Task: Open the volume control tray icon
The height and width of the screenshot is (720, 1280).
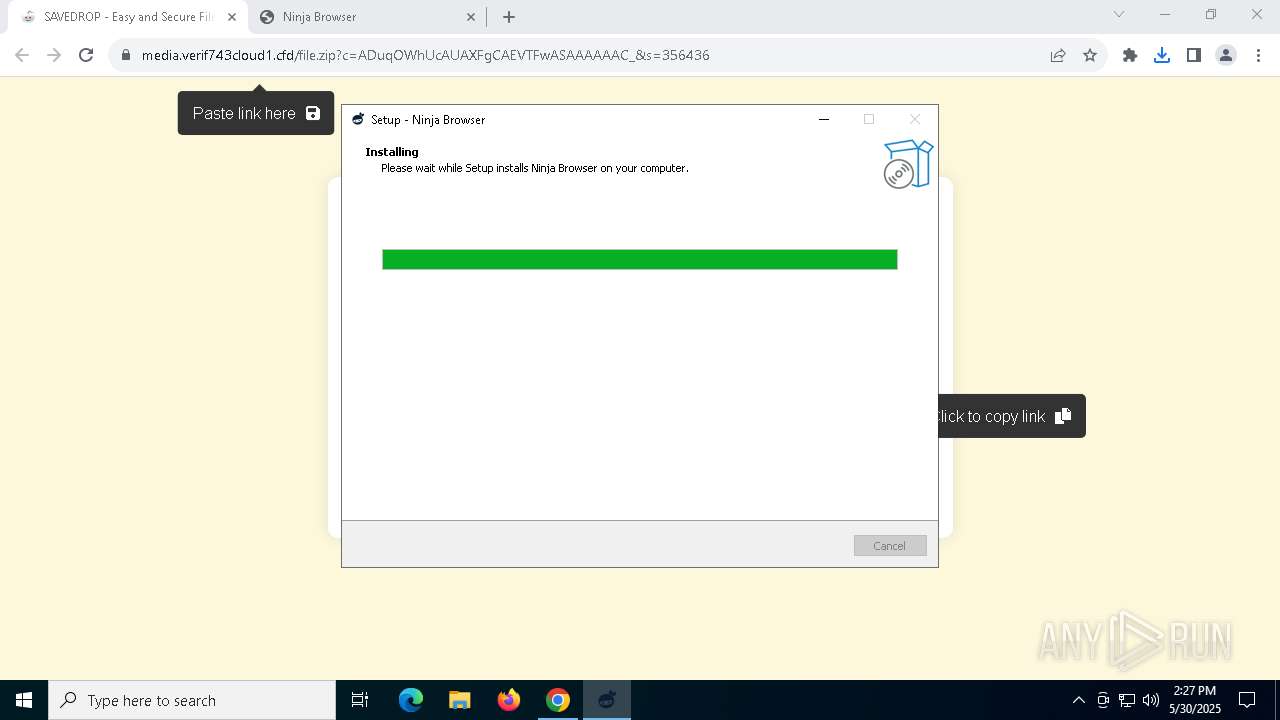Action: 1151,700
